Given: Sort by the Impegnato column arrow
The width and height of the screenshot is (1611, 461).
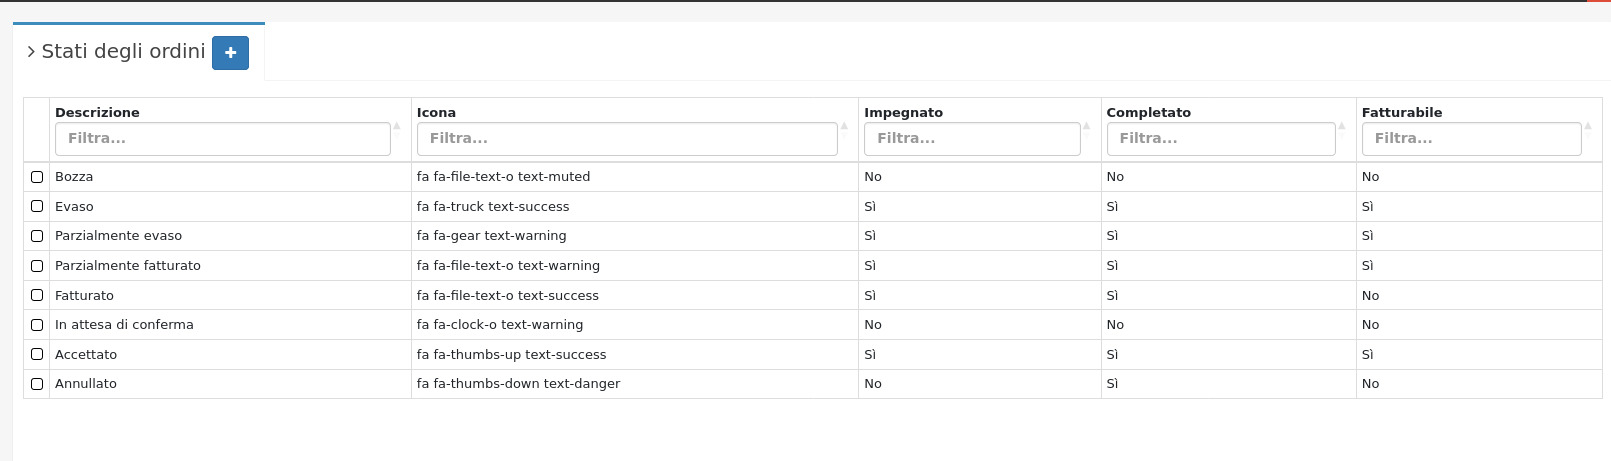Looking at the screenshot, I should pos(1087,126).
